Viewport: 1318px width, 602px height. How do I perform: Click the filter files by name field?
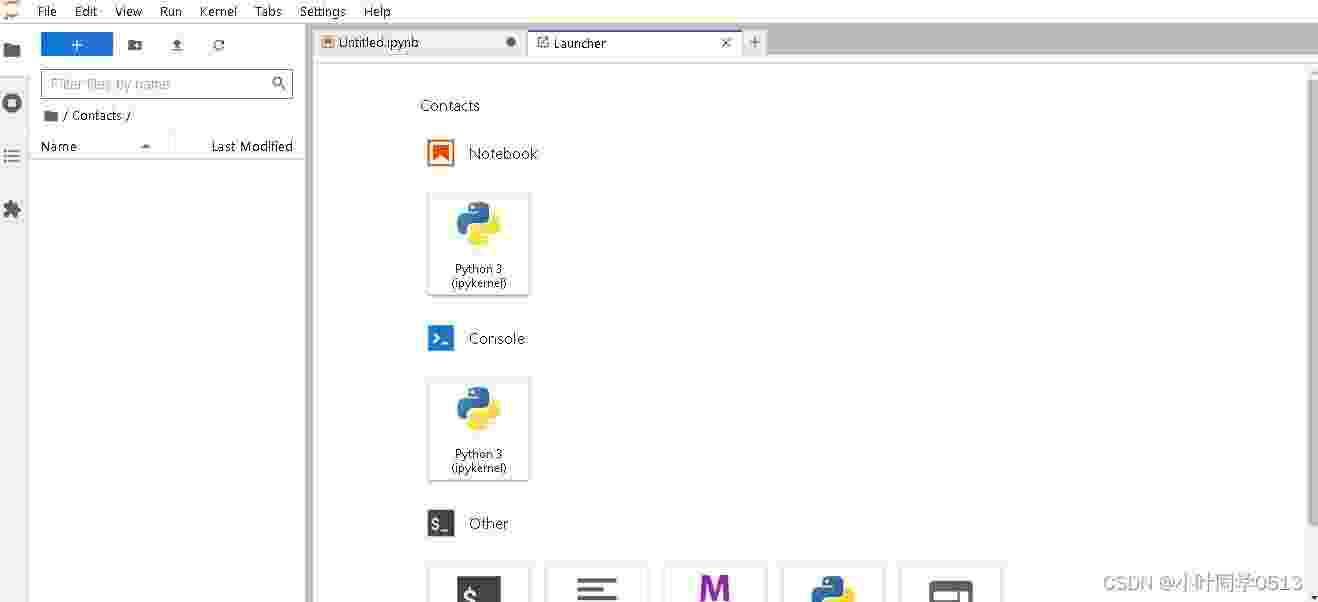point(166,84)
